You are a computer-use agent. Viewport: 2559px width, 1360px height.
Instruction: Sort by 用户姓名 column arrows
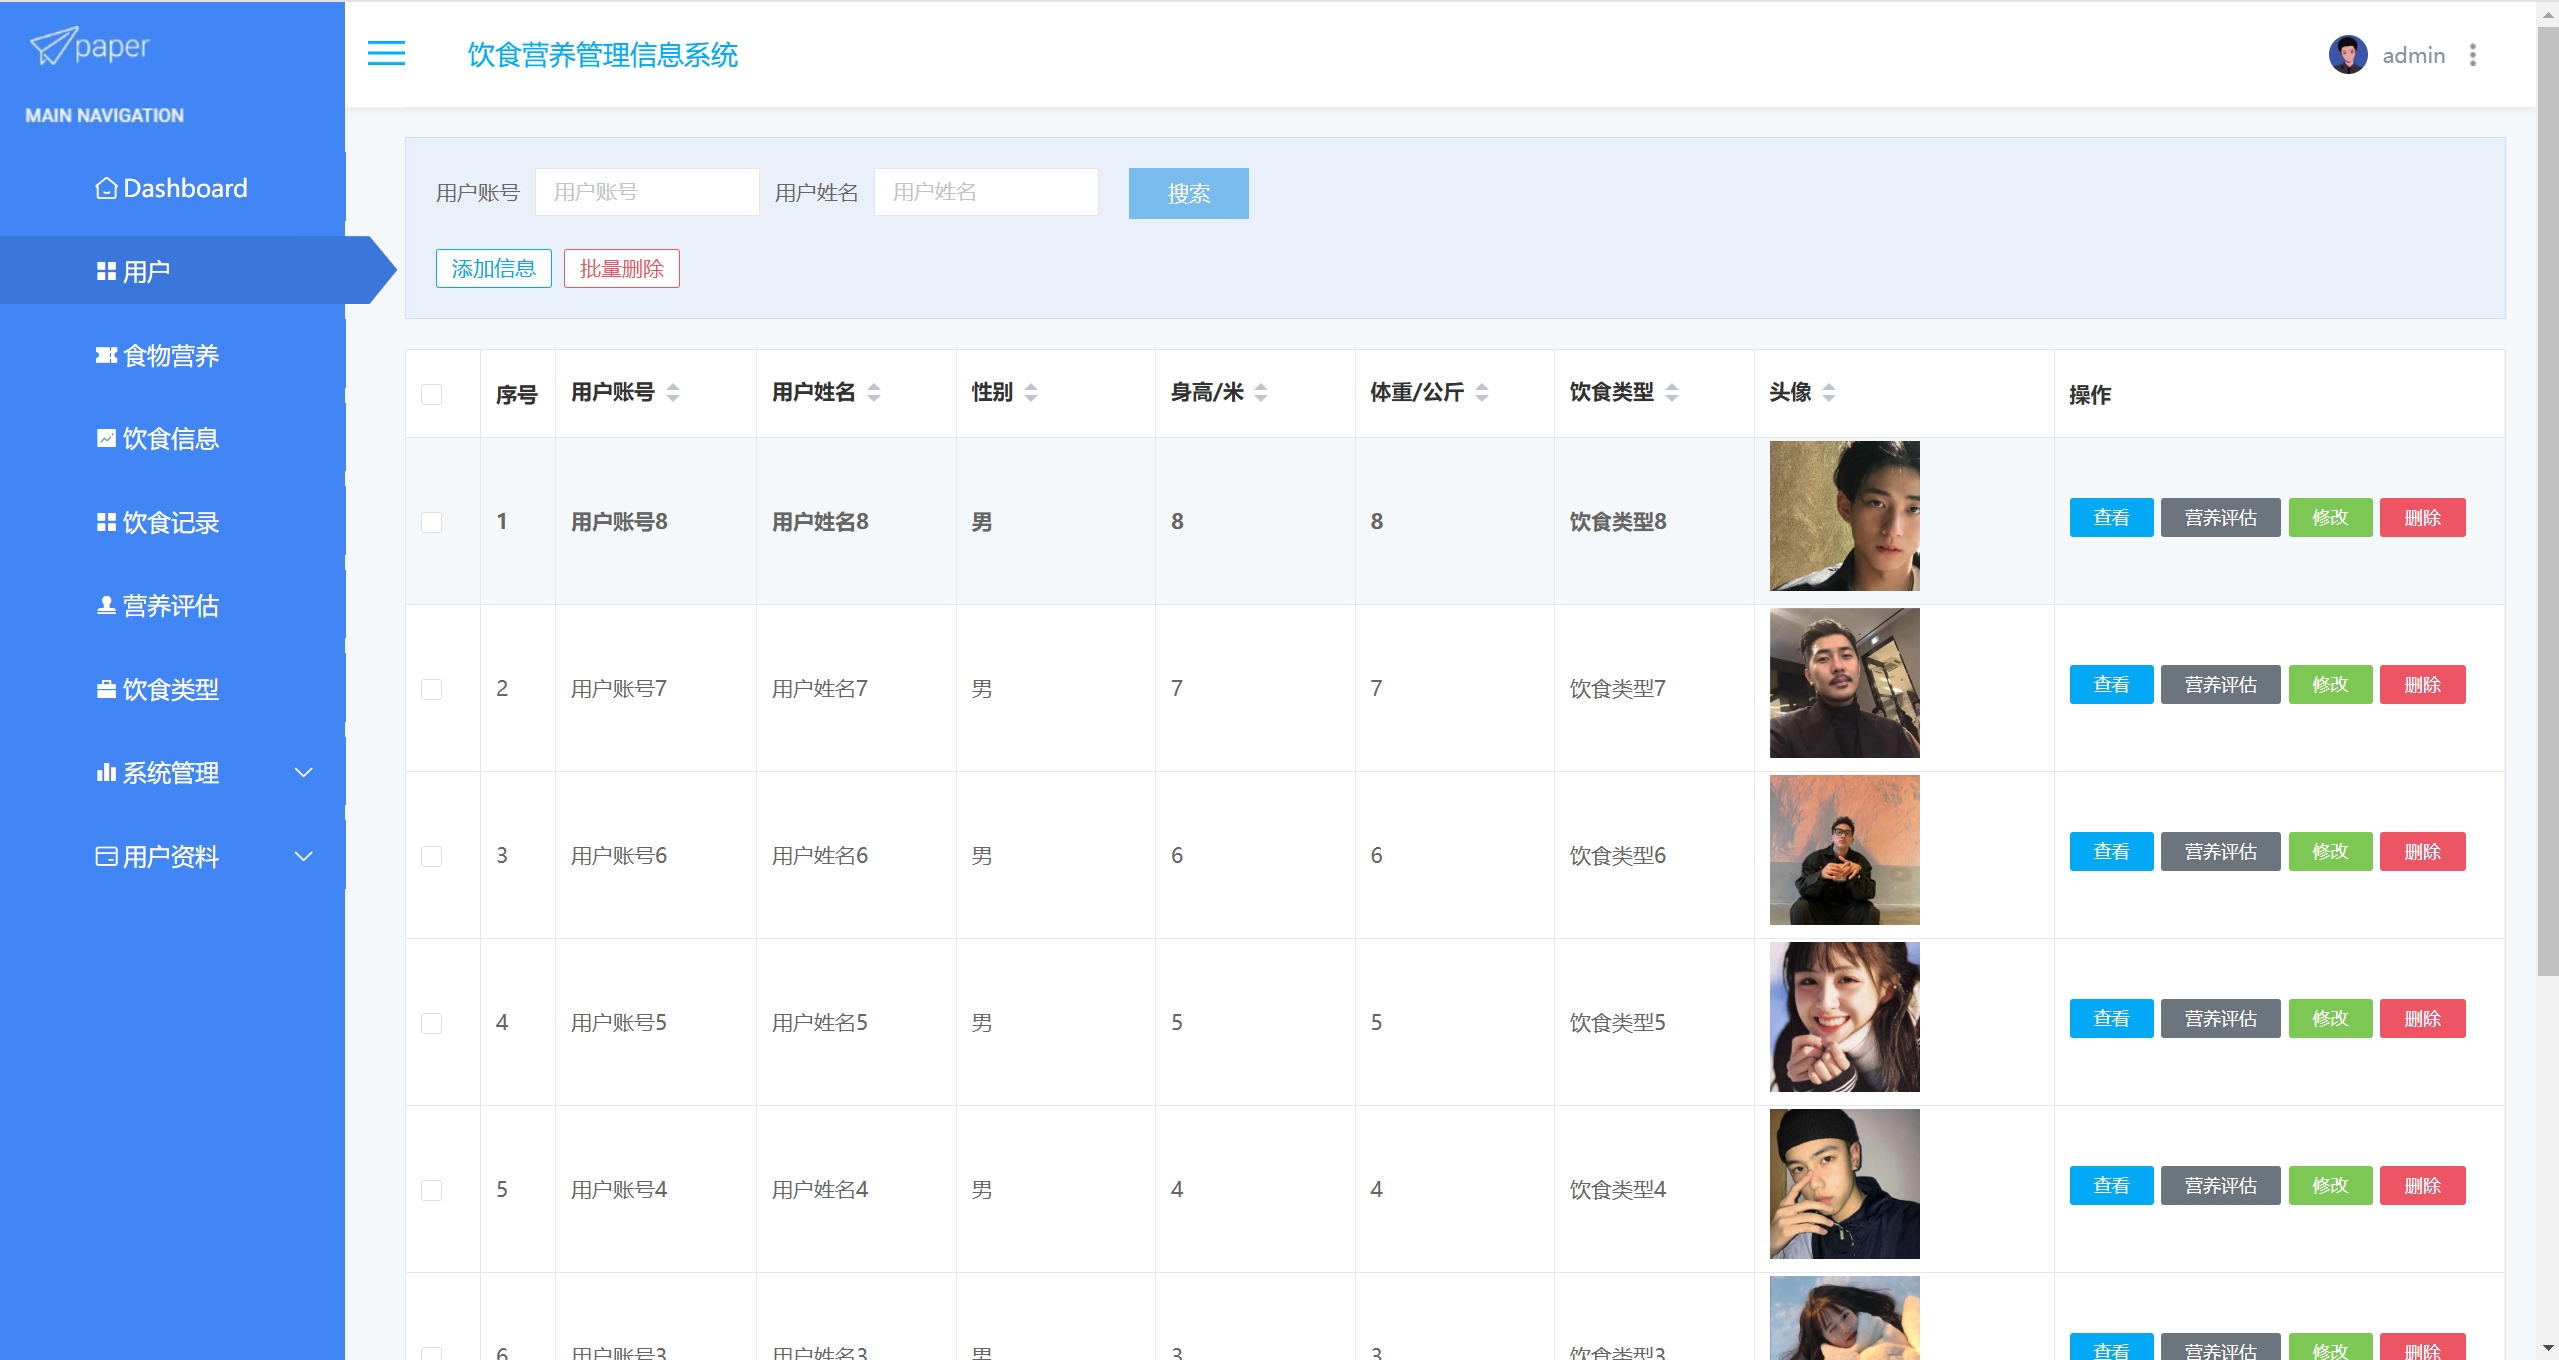coord(874,393)
